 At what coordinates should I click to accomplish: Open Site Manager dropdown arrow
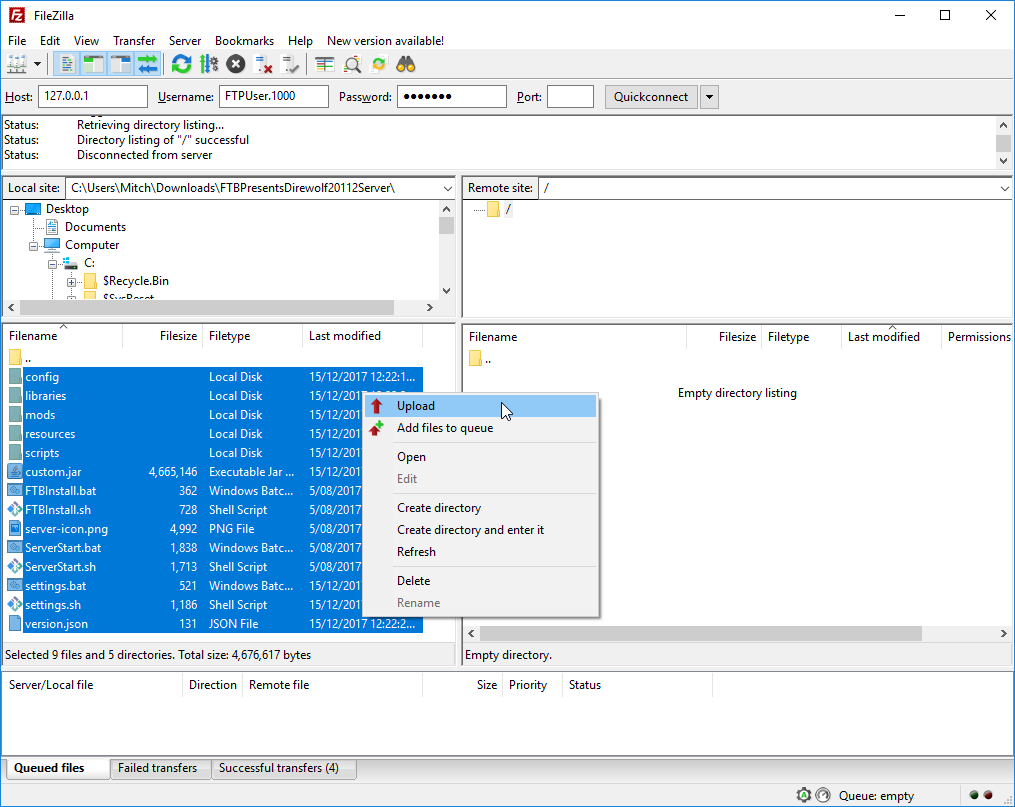point(37,64)
